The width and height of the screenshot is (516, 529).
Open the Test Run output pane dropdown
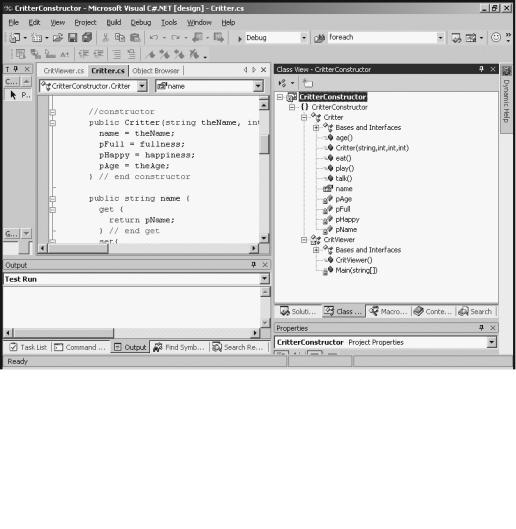point(265,279)
